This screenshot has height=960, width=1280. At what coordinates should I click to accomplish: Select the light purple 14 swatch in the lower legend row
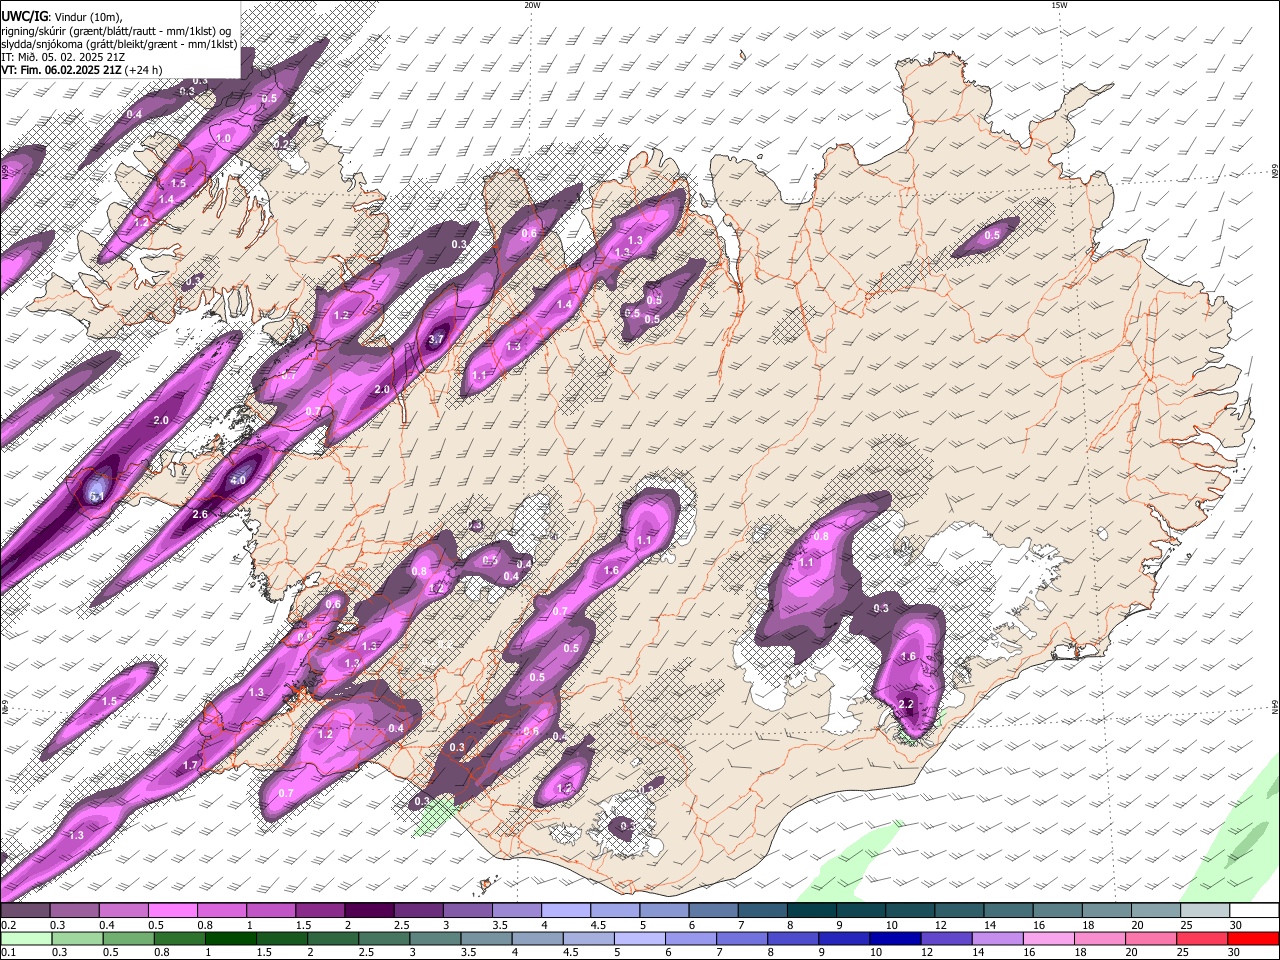(997, 938)
